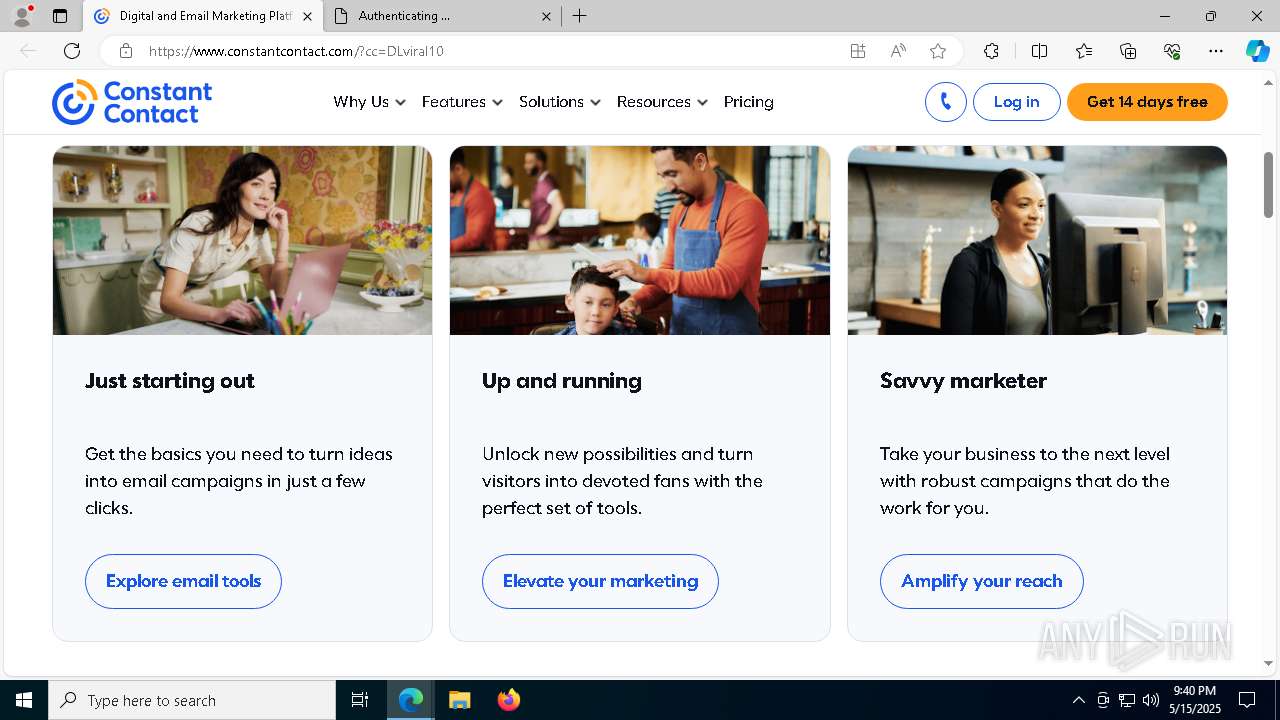1280x720 pixels.
Task: Open the Pricing page
Action: (x=748, y=102)
